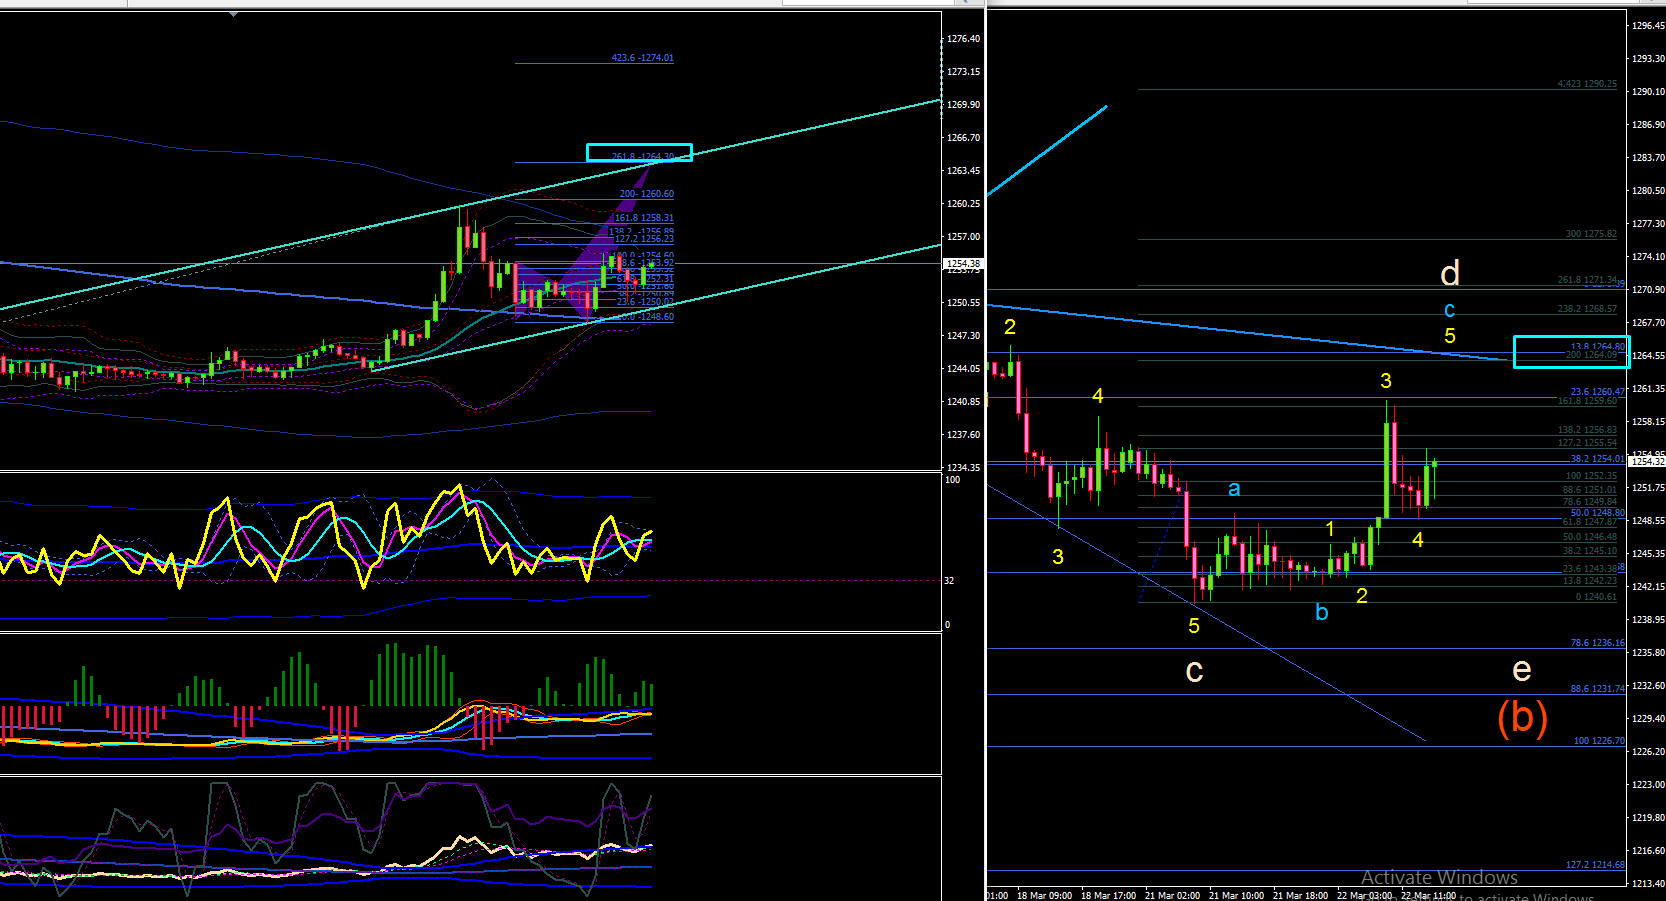Viewport: 1666px width, 901px height.
Task: Click the short blue trendline at top
Action: [x=1047, y=150]
